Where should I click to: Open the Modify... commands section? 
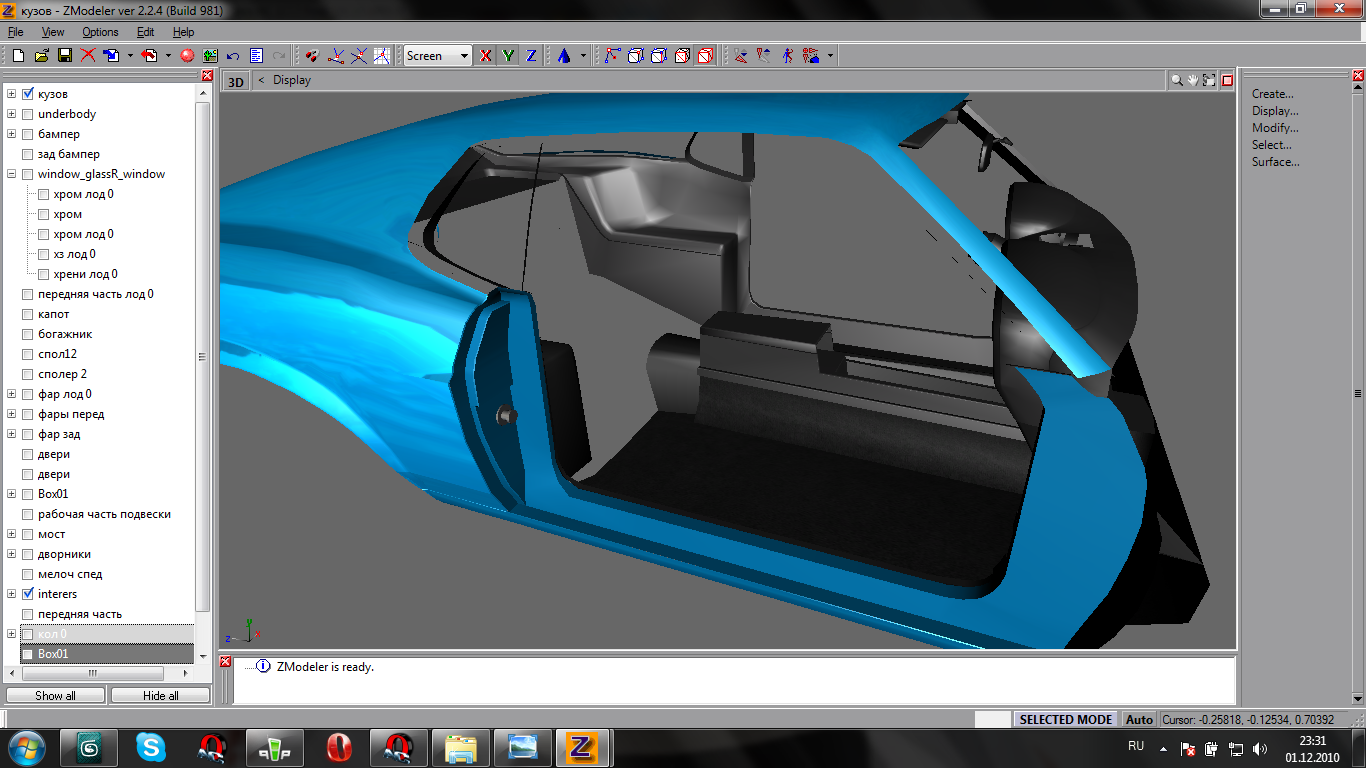point(1275,128)
